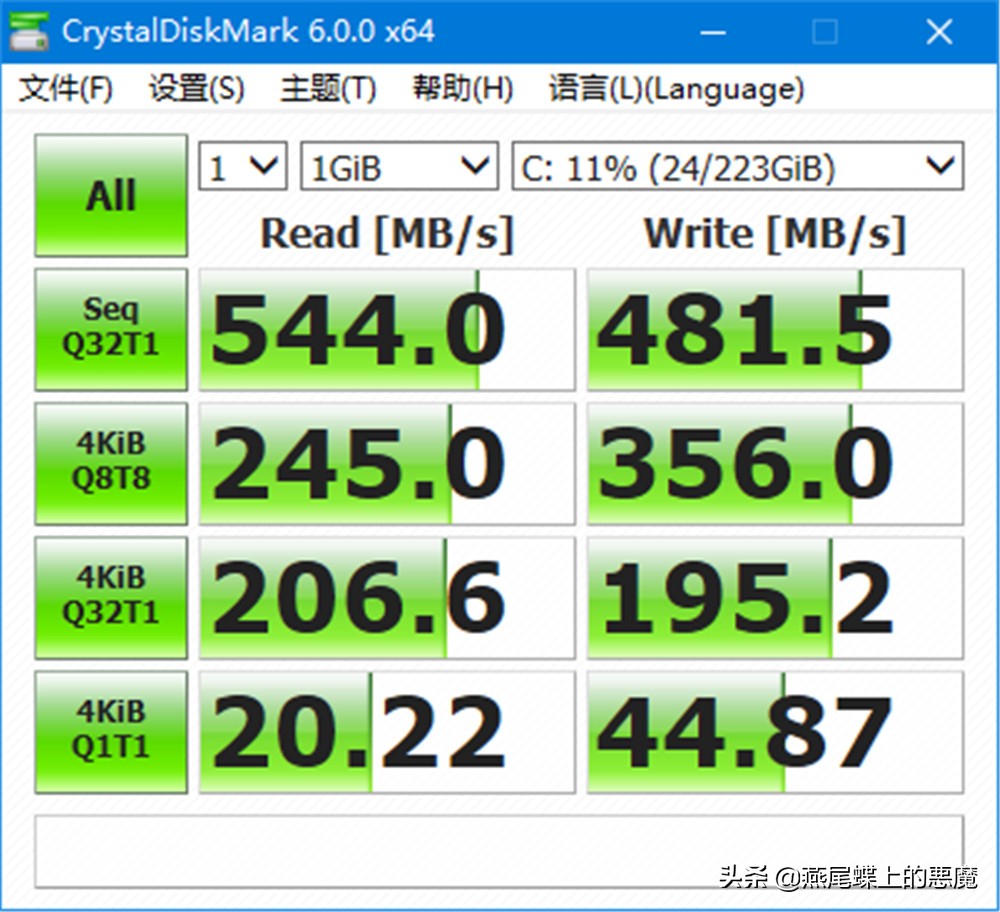Click the Read [MB/s] column header
This screenshot has width=1000, height=912.
[387, 234]
